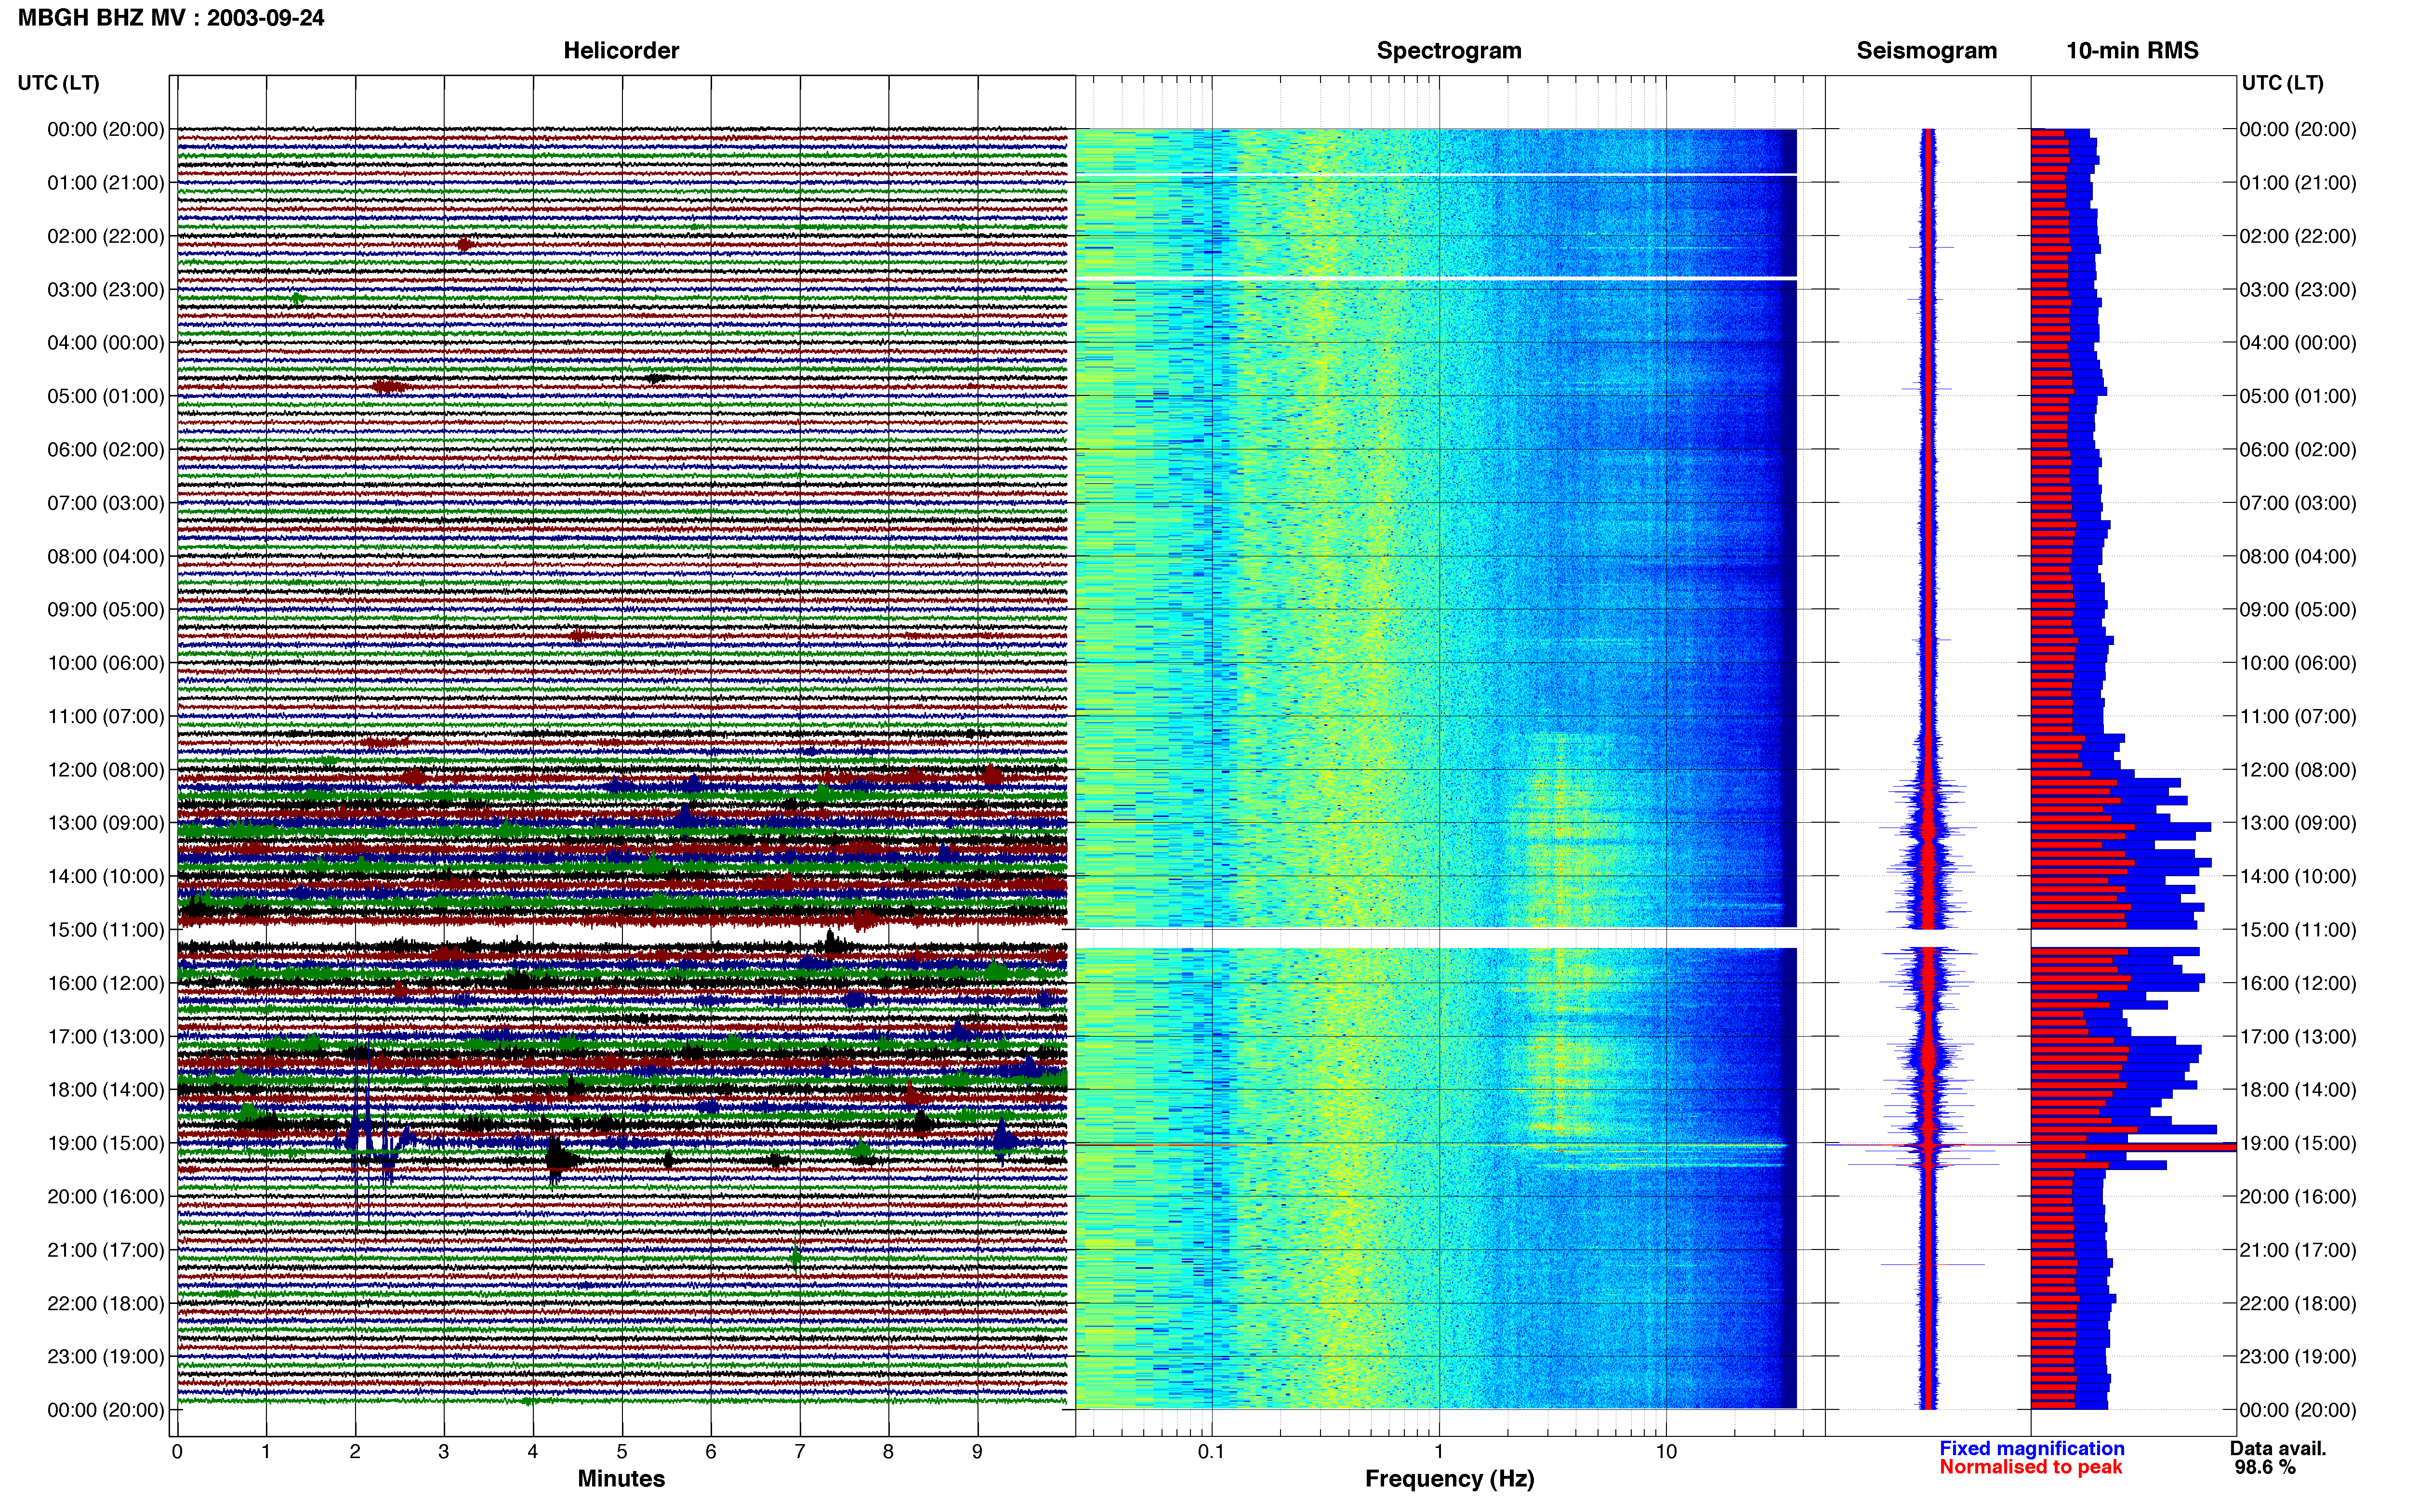
Task: Click the right "15:00 (11:00)" time label
Action: (x=2298, y=930)
